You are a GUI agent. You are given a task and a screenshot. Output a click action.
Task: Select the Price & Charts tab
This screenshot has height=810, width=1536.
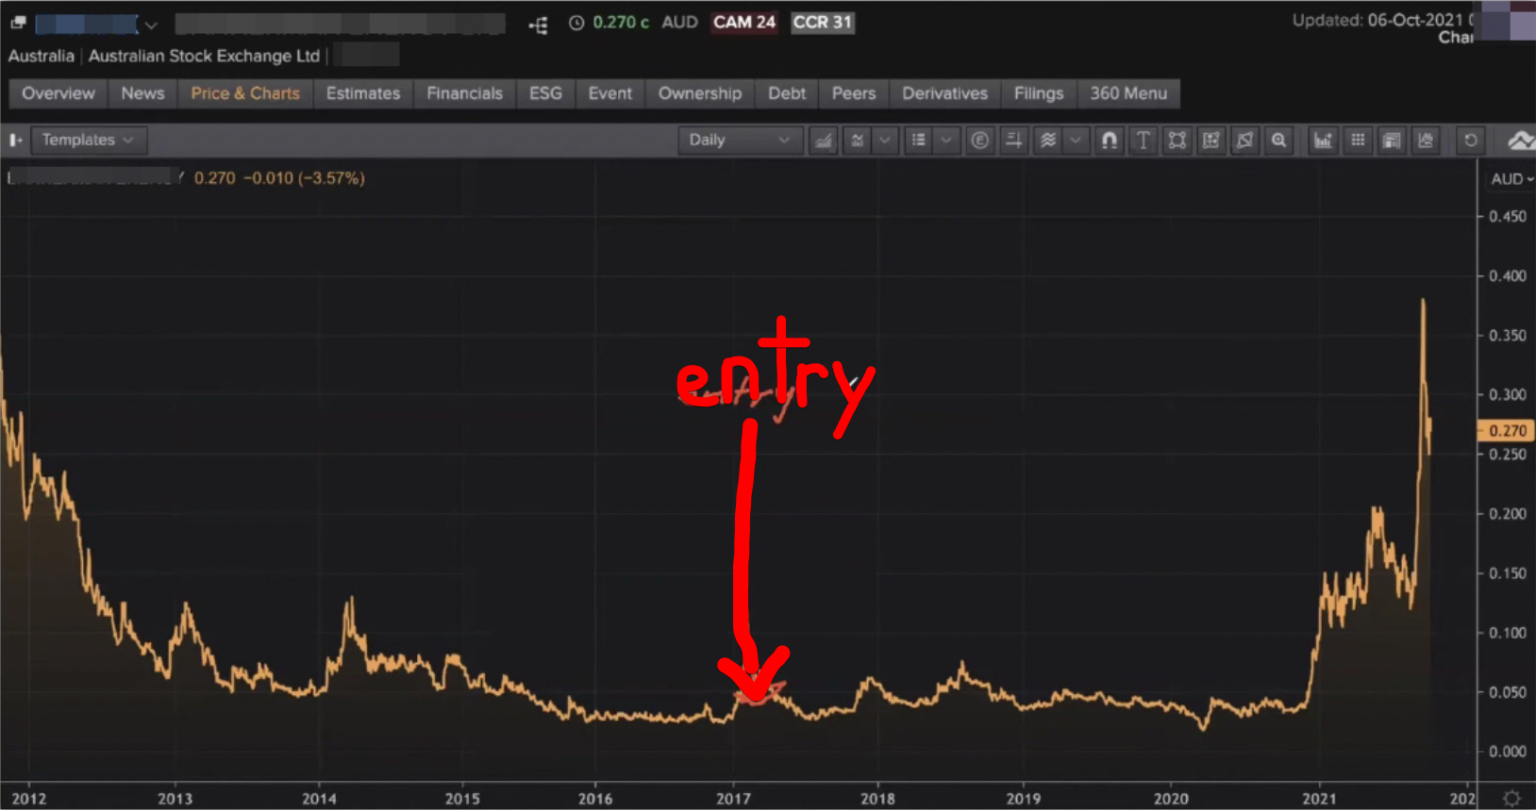click(x=245, y=93)
